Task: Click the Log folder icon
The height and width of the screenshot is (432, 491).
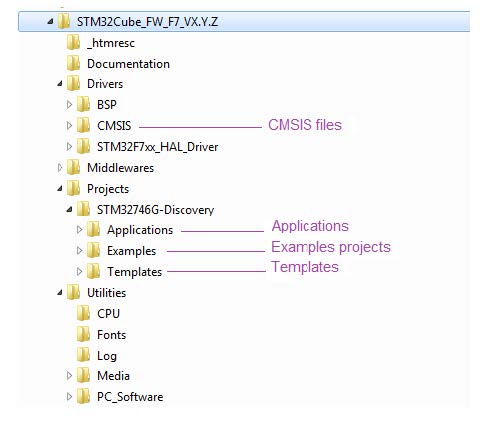Action: pos(83,355)
